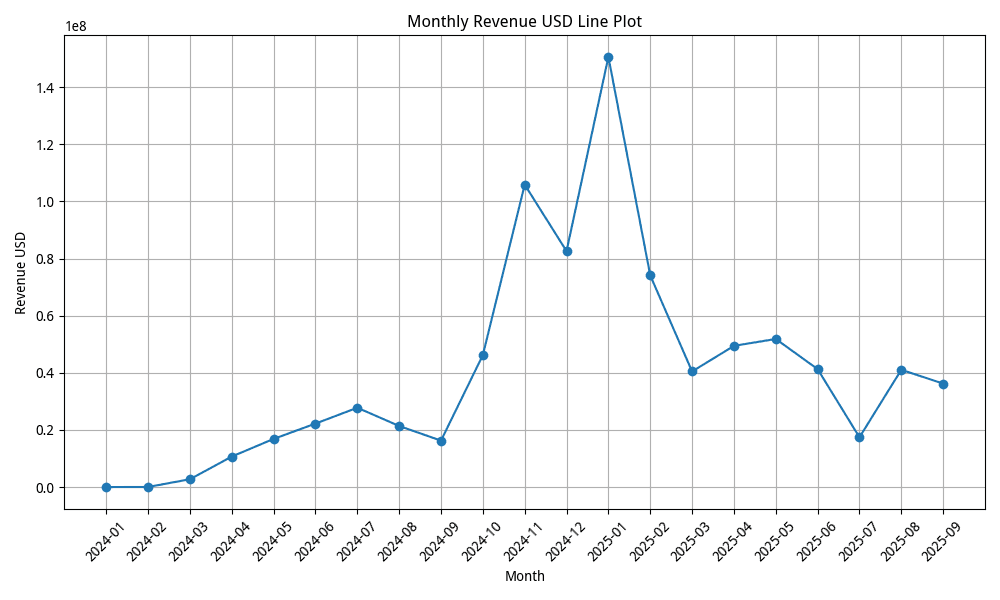Click the Month x-axis label
Viewport: 1000px width, 600px height.
524,576
